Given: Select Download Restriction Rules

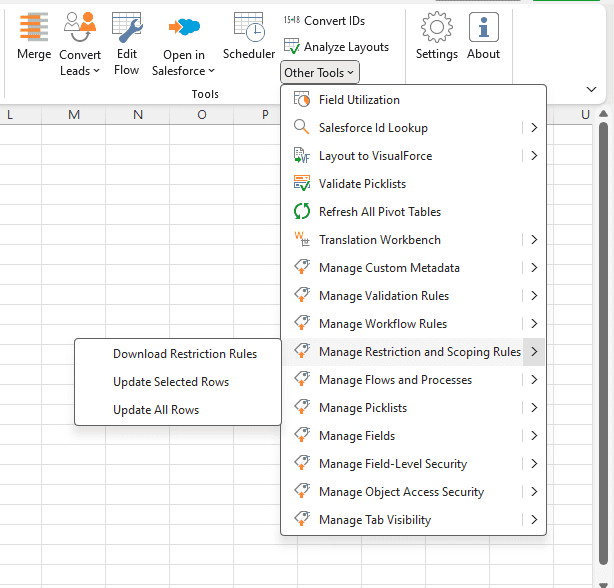Looking at the screenshot, I should [x=185, y=354].
